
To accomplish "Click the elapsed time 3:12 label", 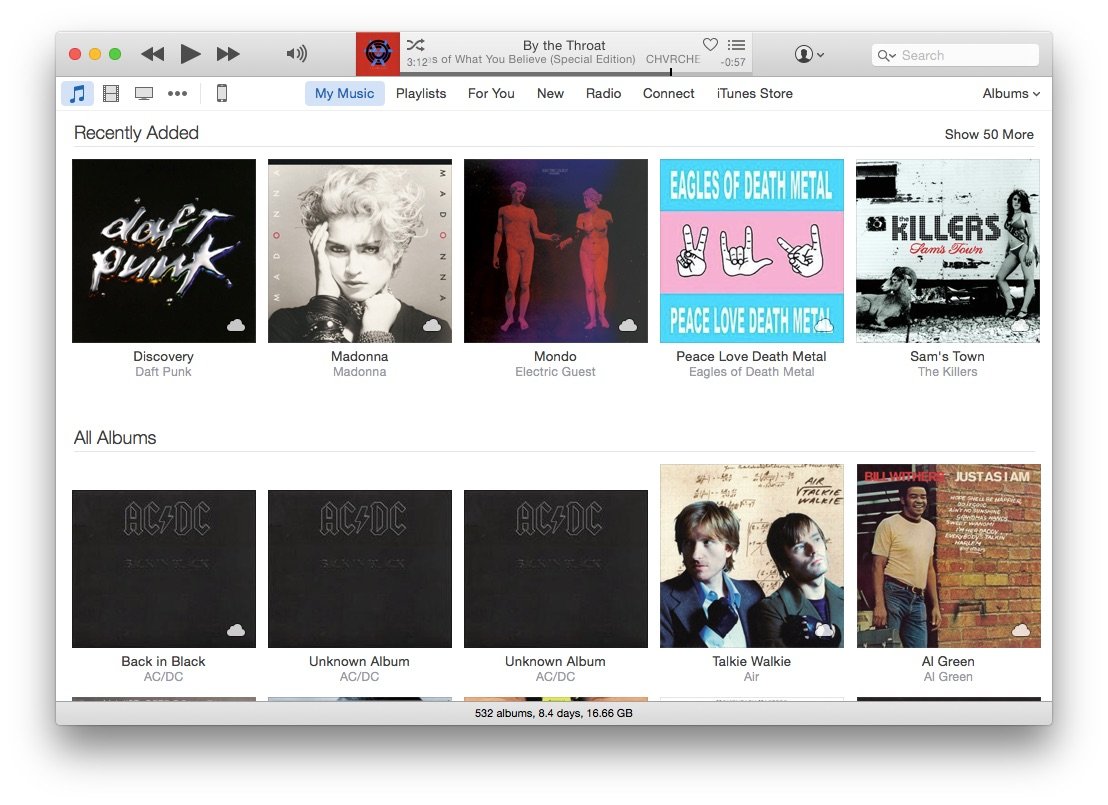I will click(417, 62).
